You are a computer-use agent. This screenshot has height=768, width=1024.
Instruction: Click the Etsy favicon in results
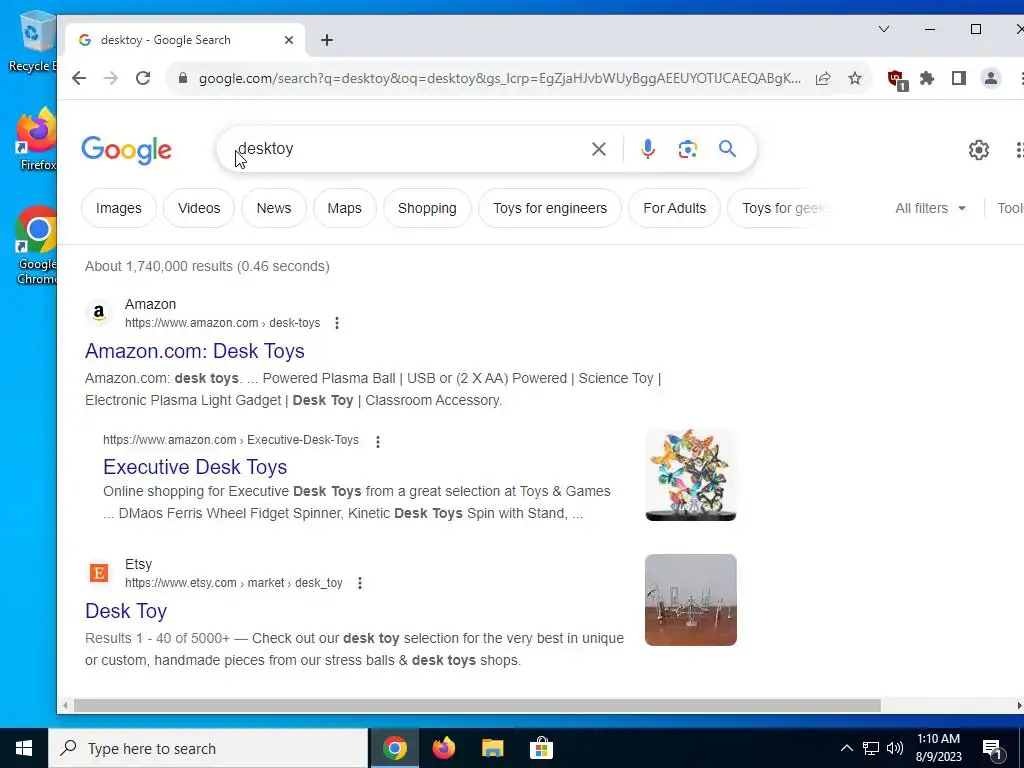pos(99,573)
